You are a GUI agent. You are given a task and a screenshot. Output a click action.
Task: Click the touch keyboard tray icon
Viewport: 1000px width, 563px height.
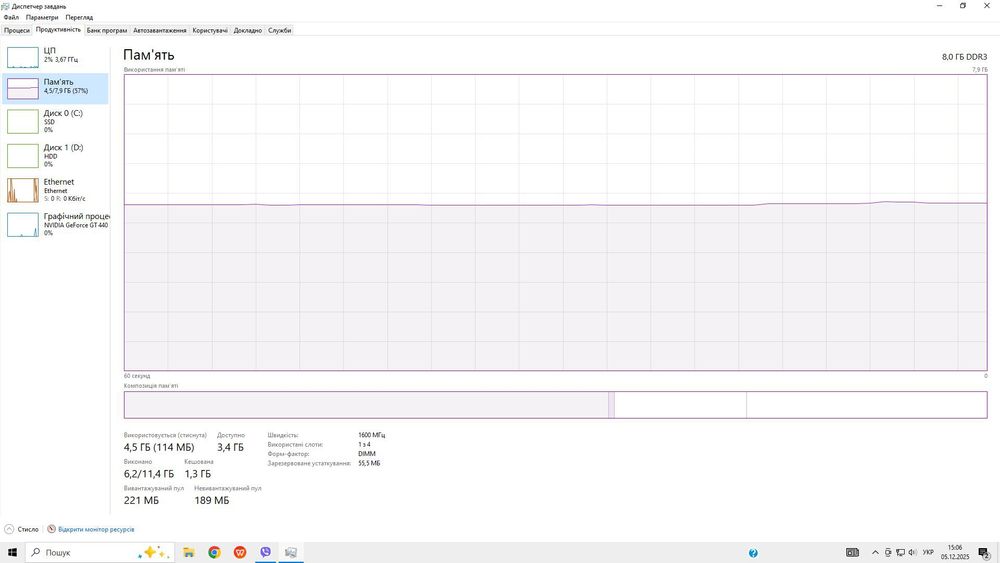pos(852,553)
